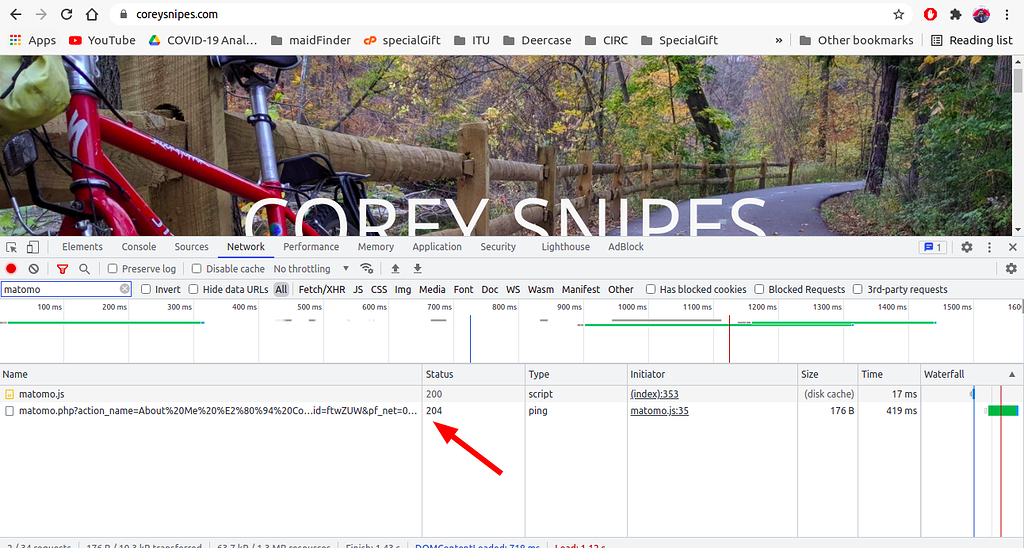Click the Waterfall column sort arrow

coord(1010,374)
